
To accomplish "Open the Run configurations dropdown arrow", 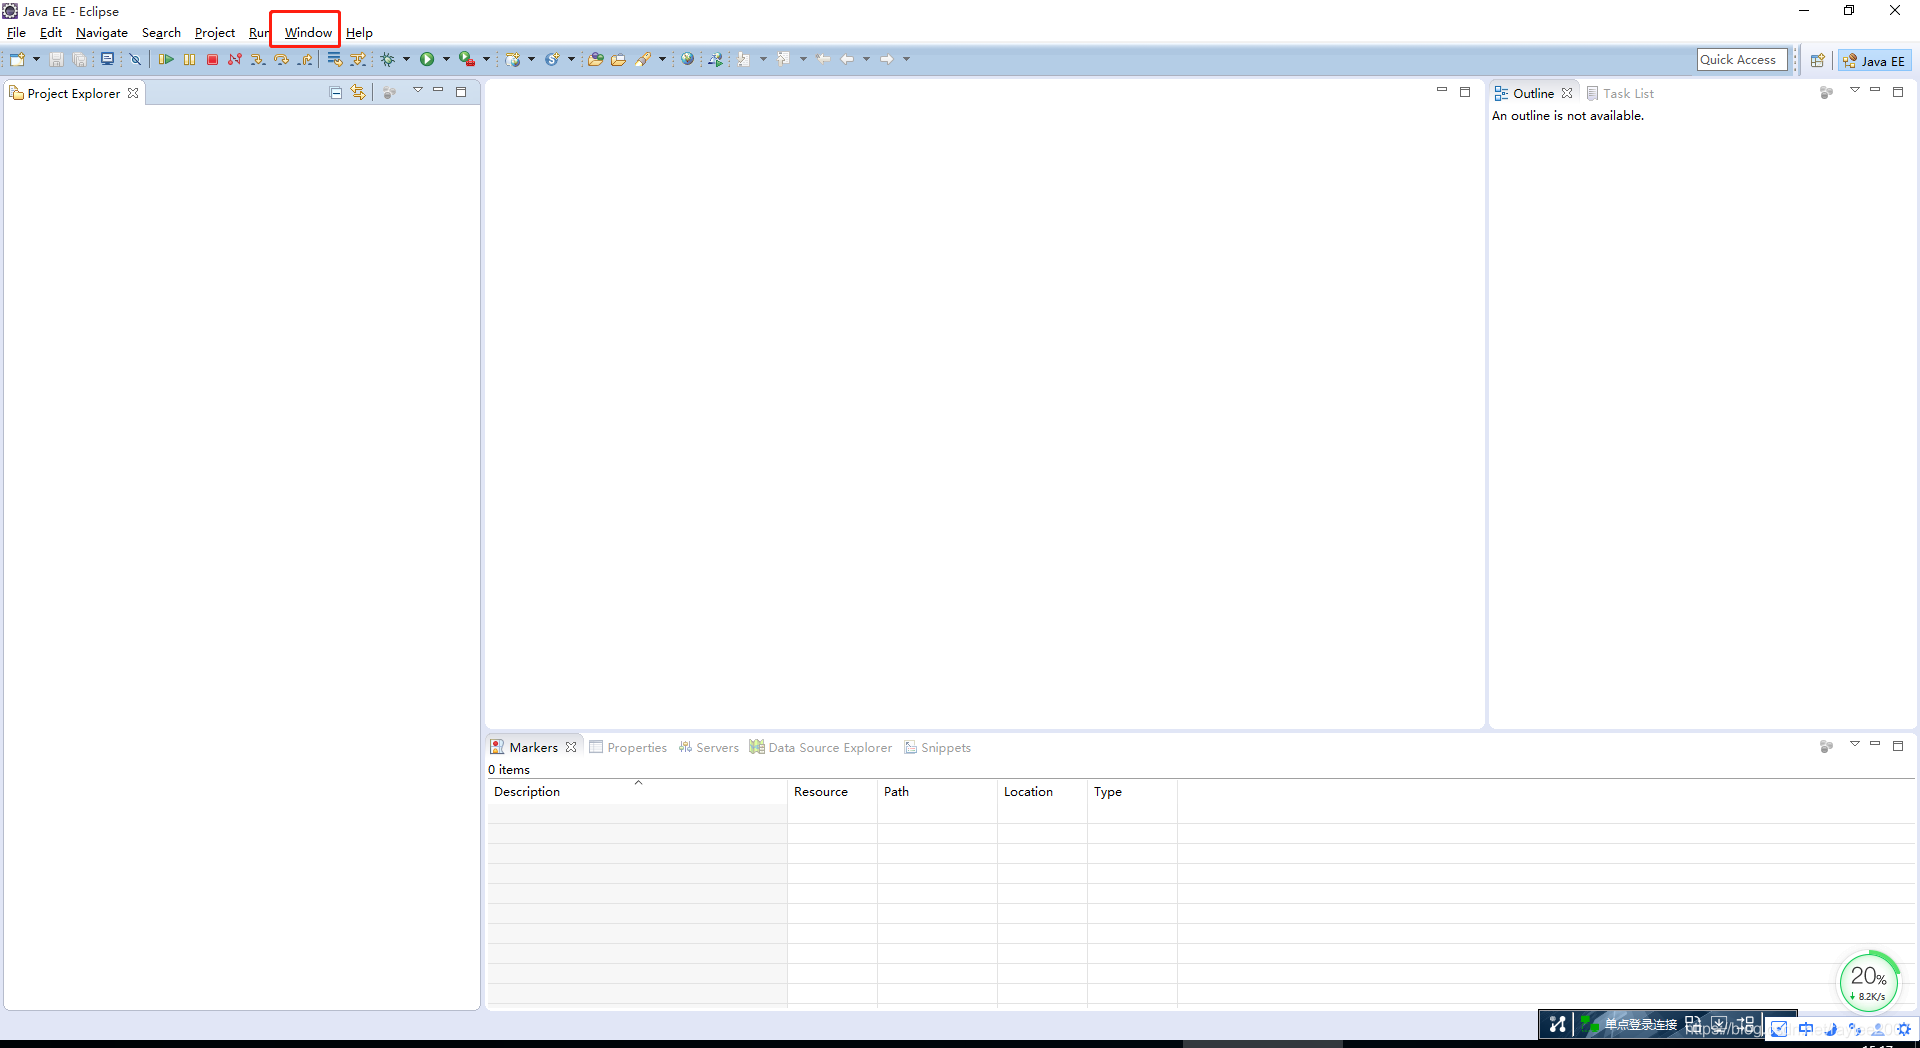I will pos(446,60).
